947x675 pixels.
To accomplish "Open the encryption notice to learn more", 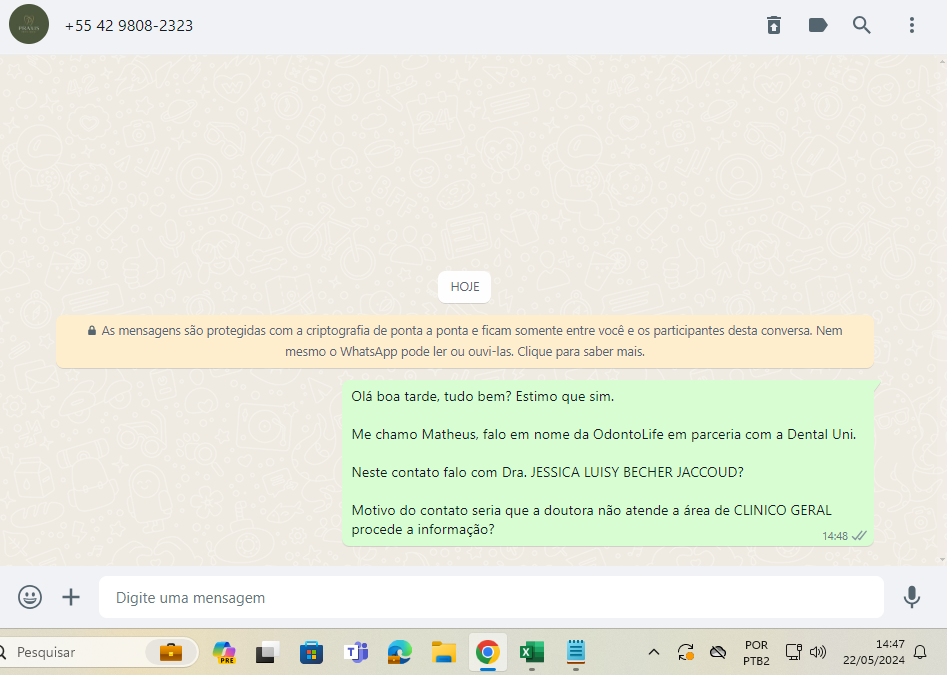I will pyautogui.click(x=464, y=341).
